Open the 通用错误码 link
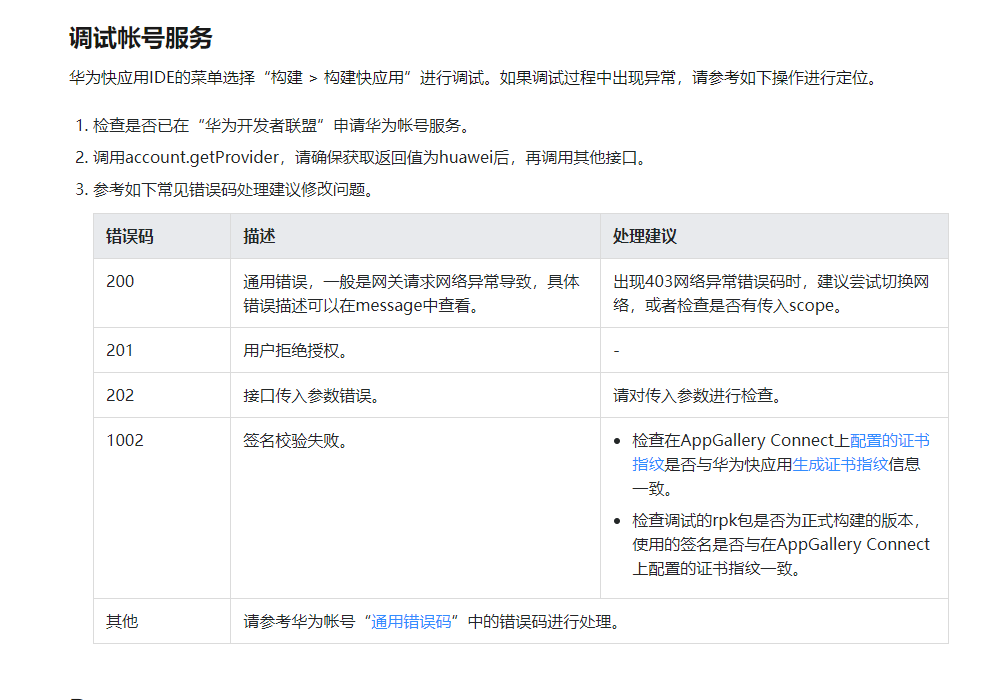The height and width of the screenshot is (700, 1004). point(411,622)
